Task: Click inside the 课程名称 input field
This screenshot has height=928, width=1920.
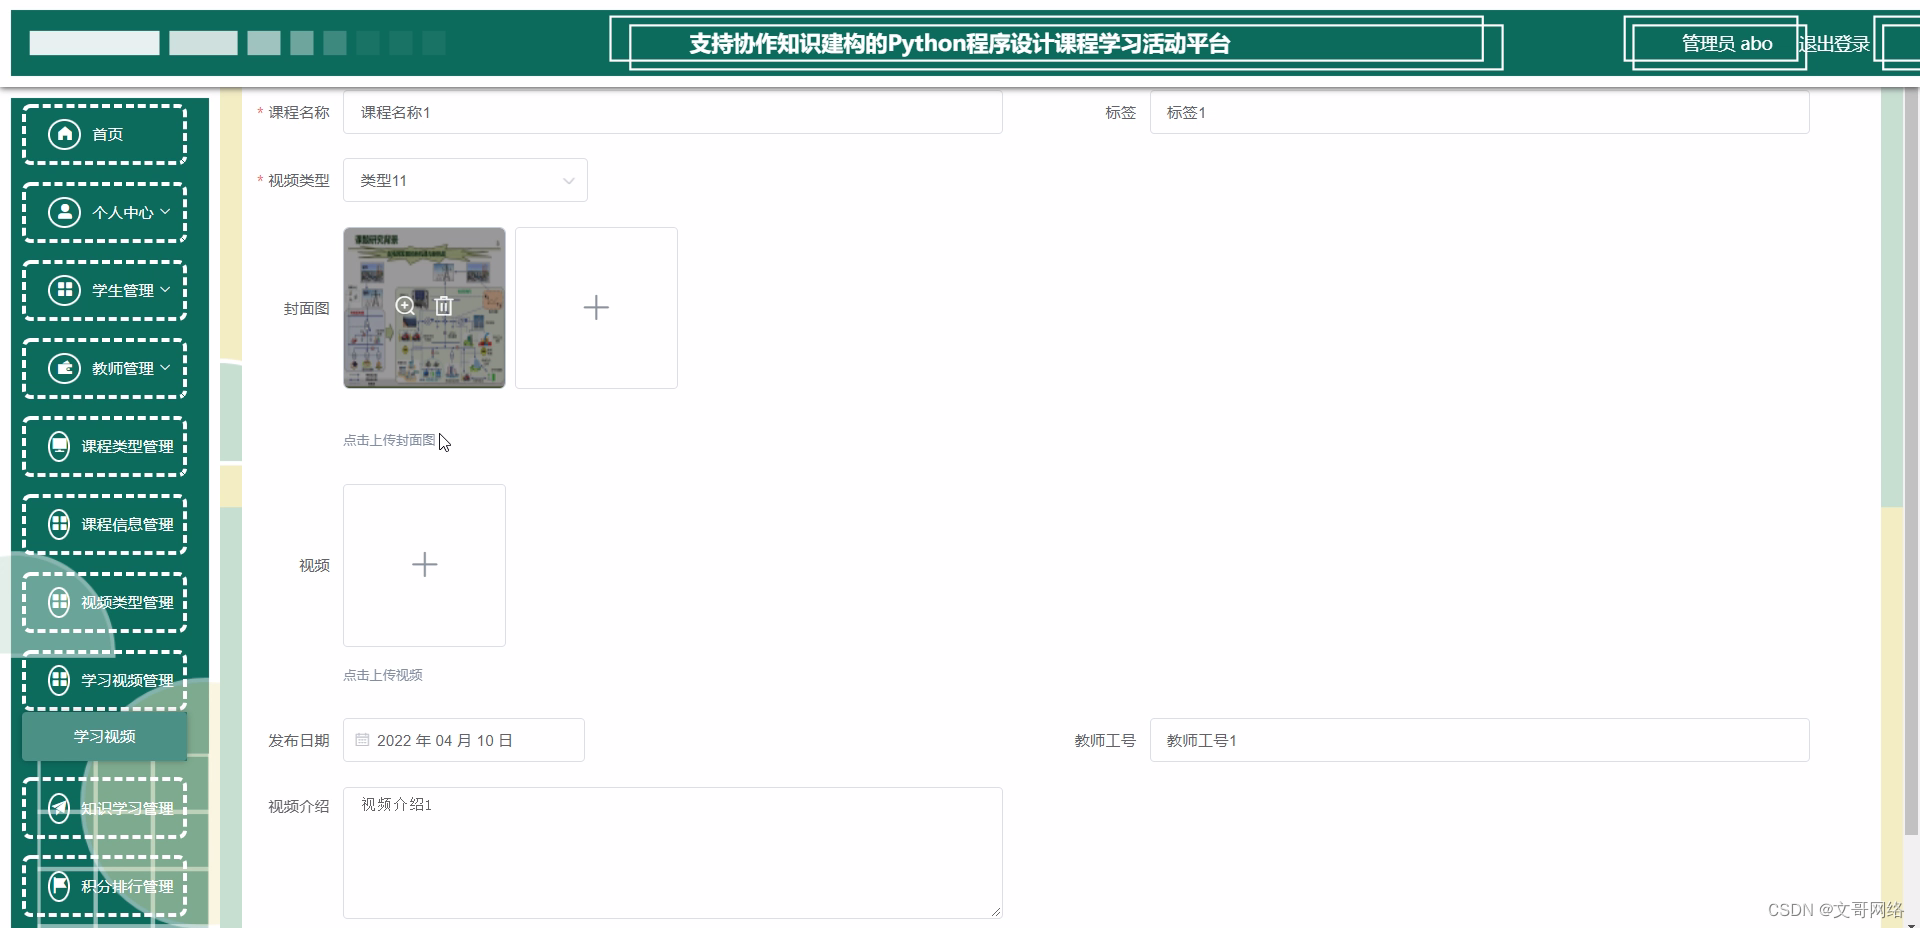Action: pos(672,112)
